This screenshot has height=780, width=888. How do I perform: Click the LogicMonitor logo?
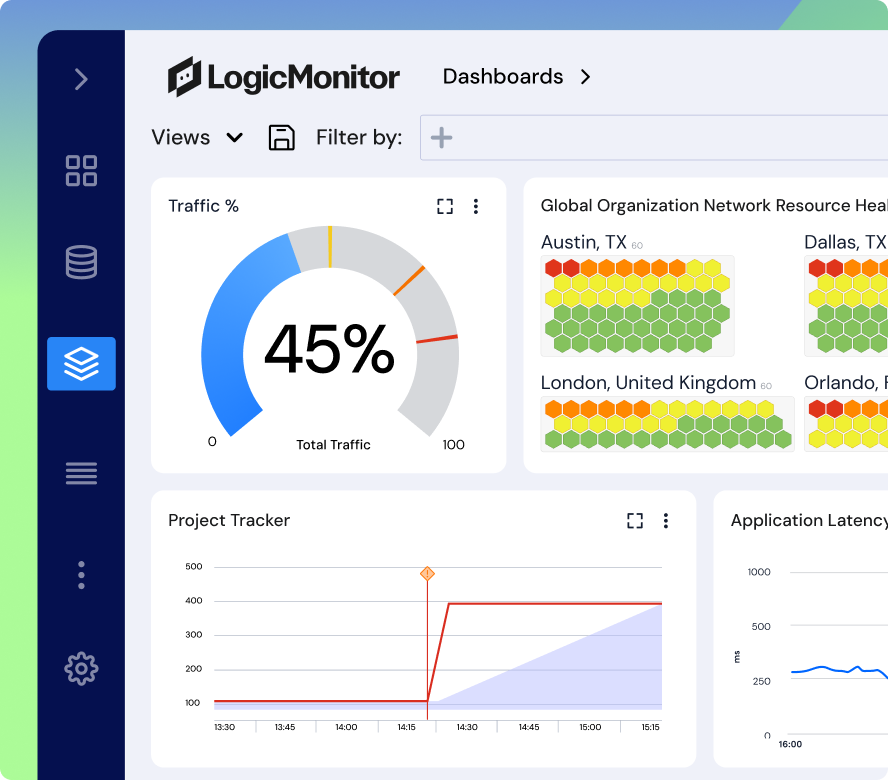[284, 77]
